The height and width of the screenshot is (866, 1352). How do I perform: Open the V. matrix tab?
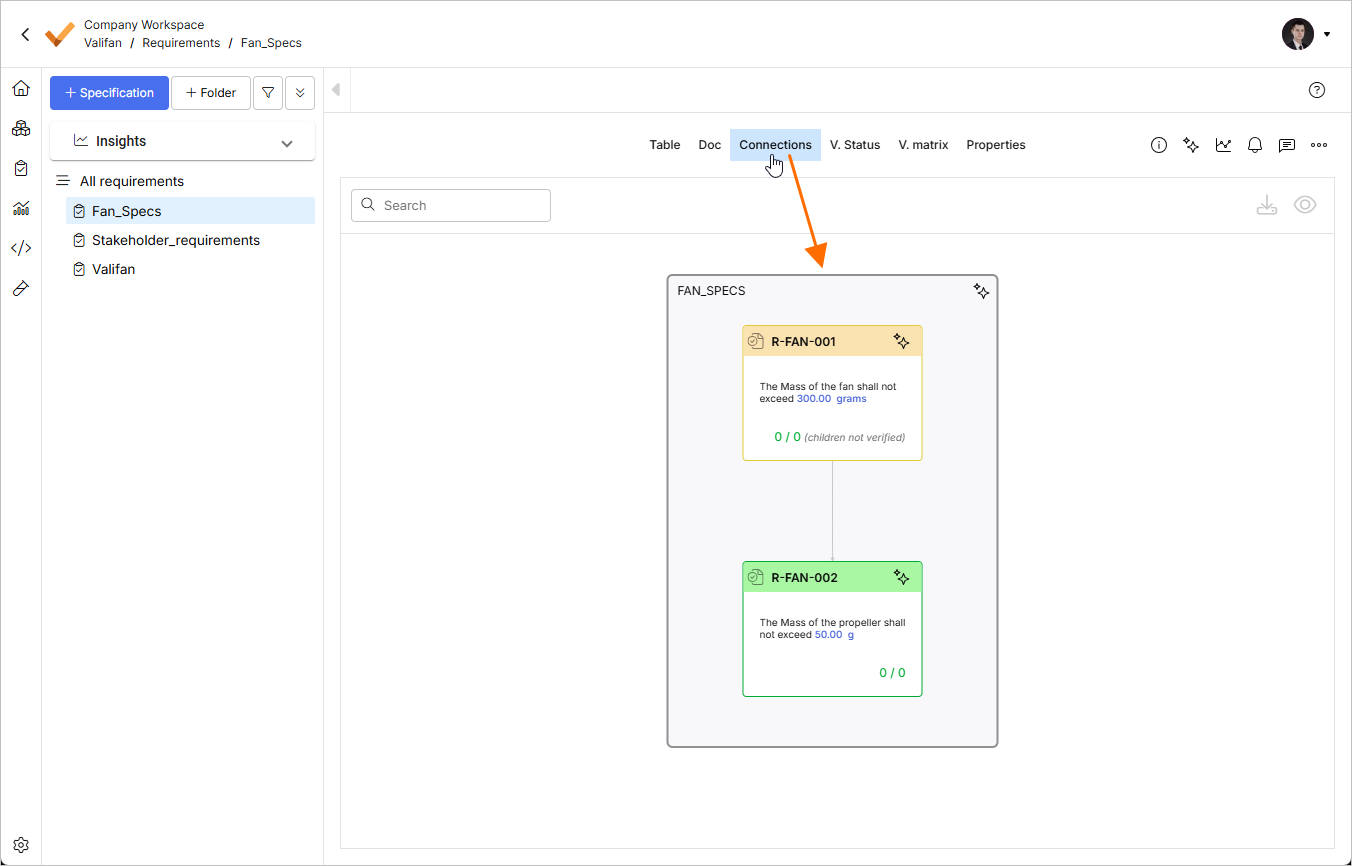(923, 145)
